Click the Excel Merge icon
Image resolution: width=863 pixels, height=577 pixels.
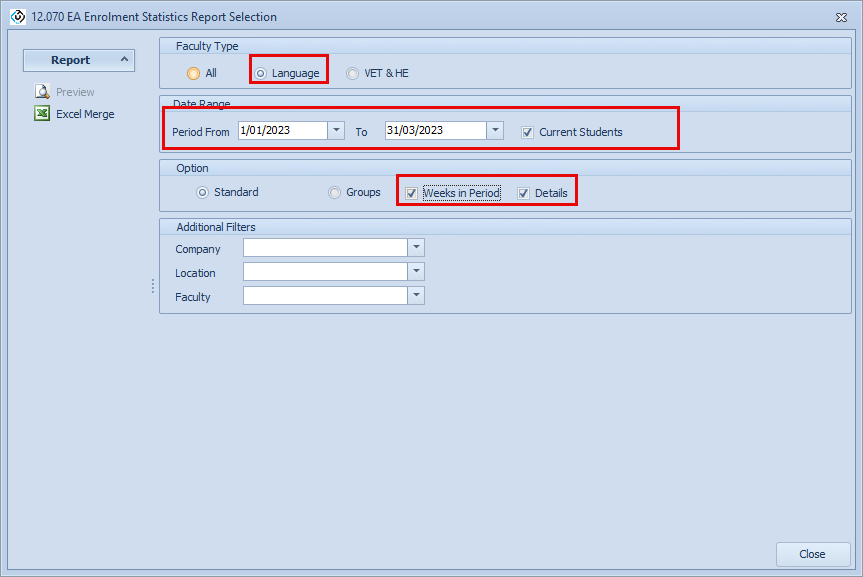click(43, 114)
